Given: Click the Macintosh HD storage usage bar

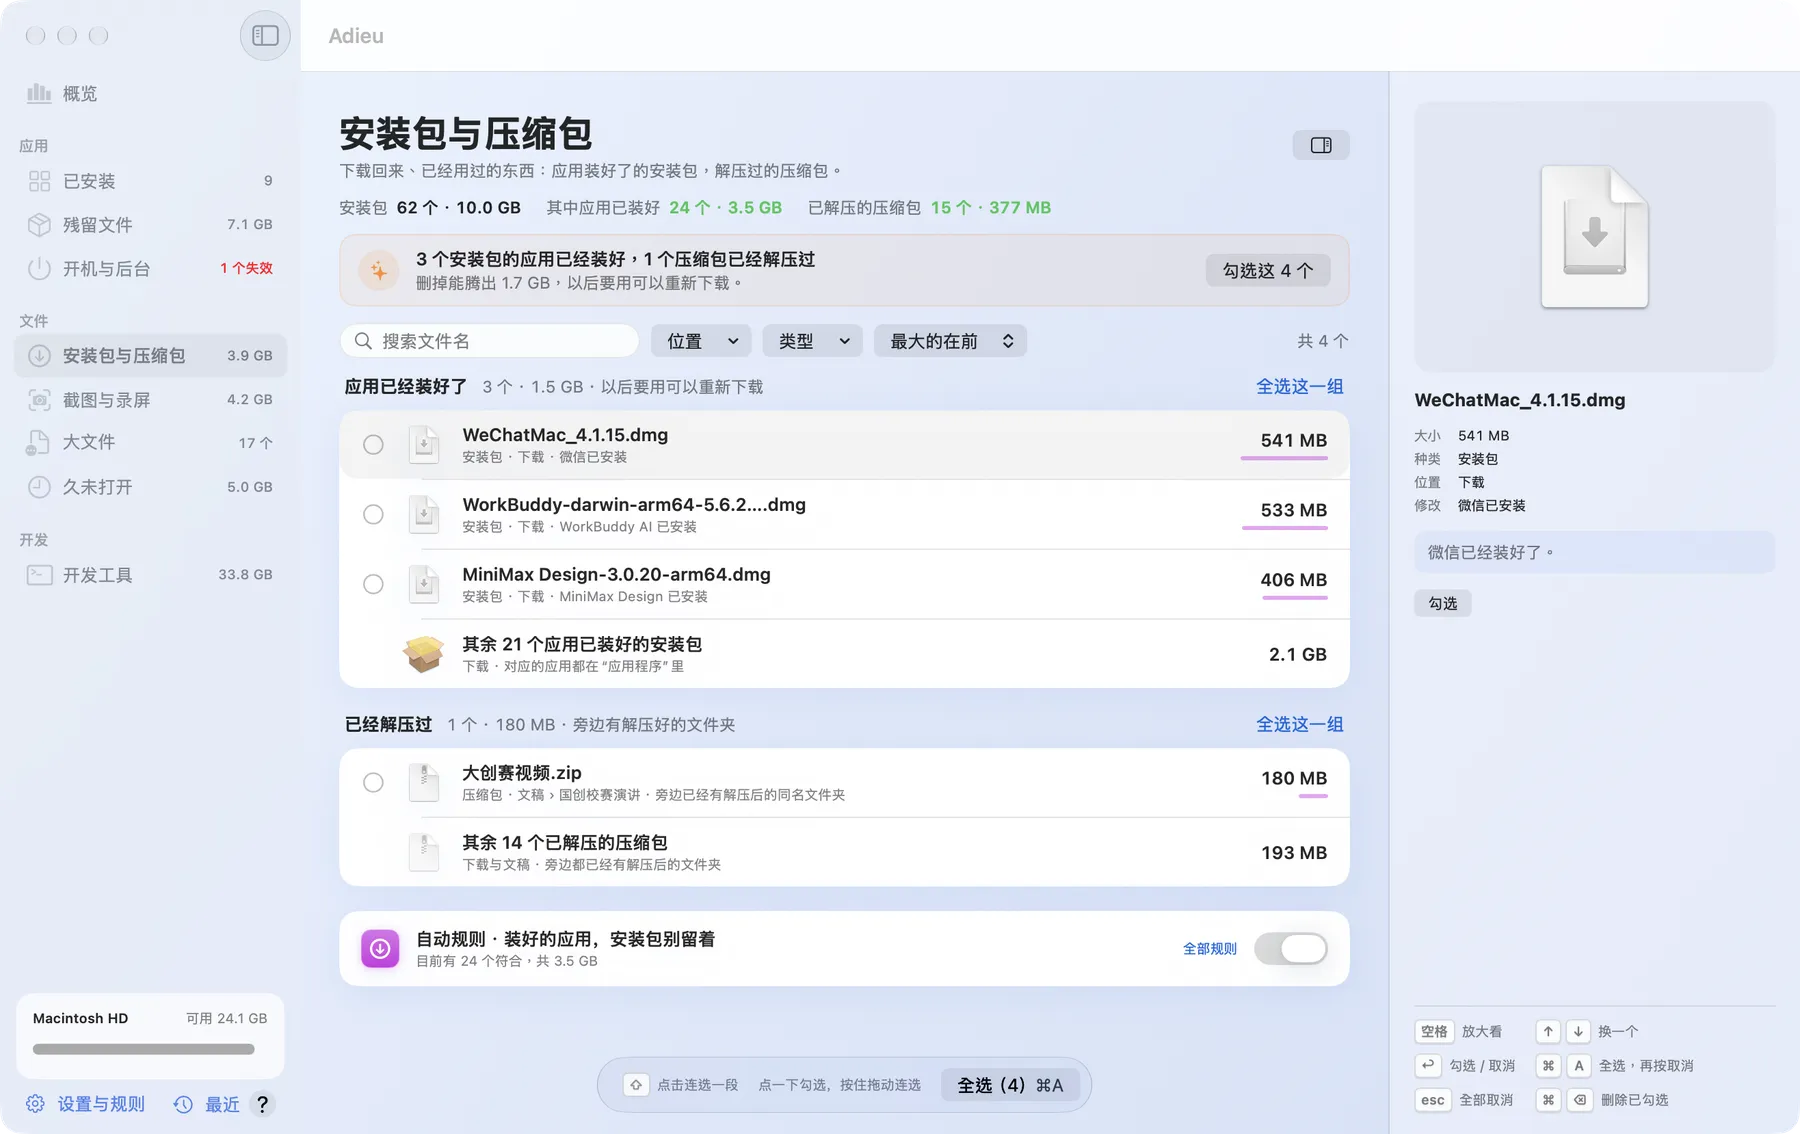Looking at the screenshot, I should tap(144, 1049).
